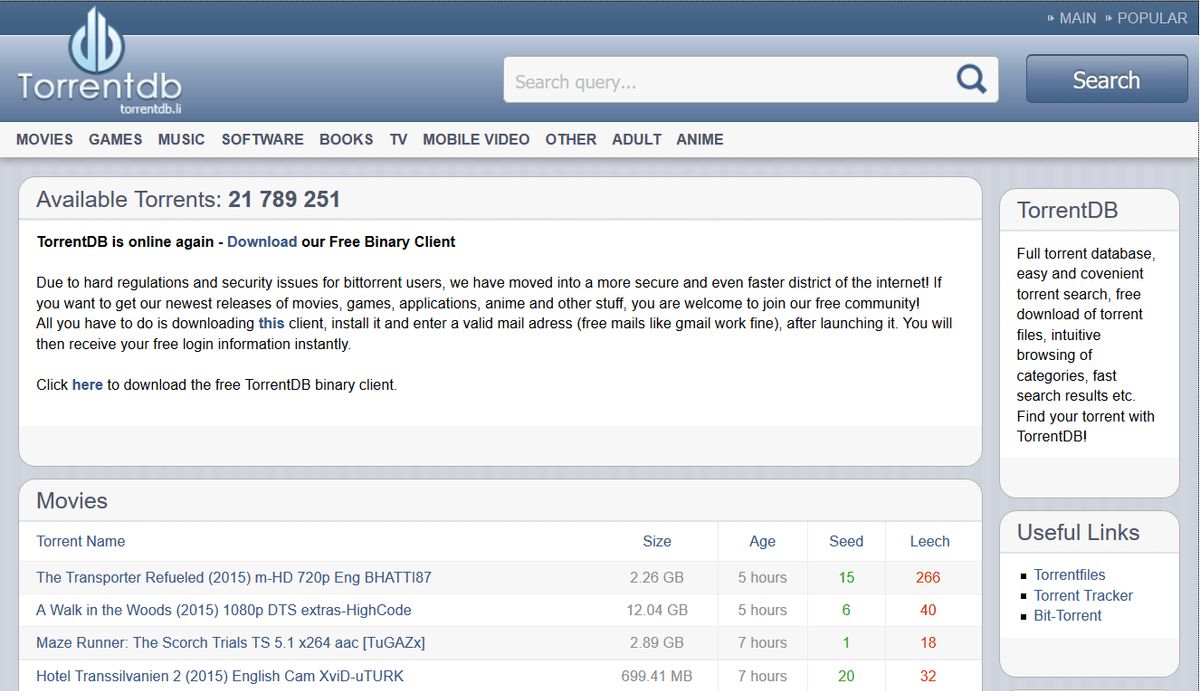Click the "this" client download link
1200x691 pixels.
click(x=271, y=322)
